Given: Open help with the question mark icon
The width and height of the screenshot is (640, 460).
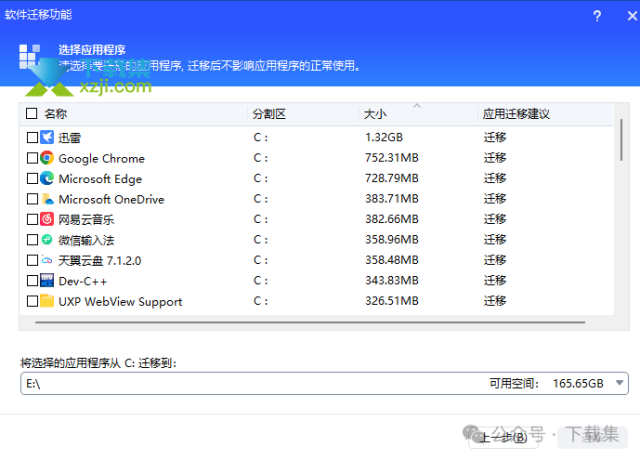Looking at the screenshot, I should pos(597,16).
